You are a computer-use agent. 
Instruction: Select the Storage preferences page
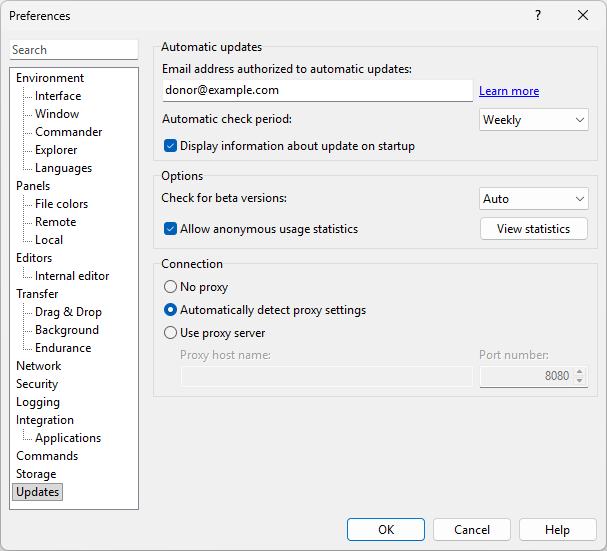pos(36,474)
